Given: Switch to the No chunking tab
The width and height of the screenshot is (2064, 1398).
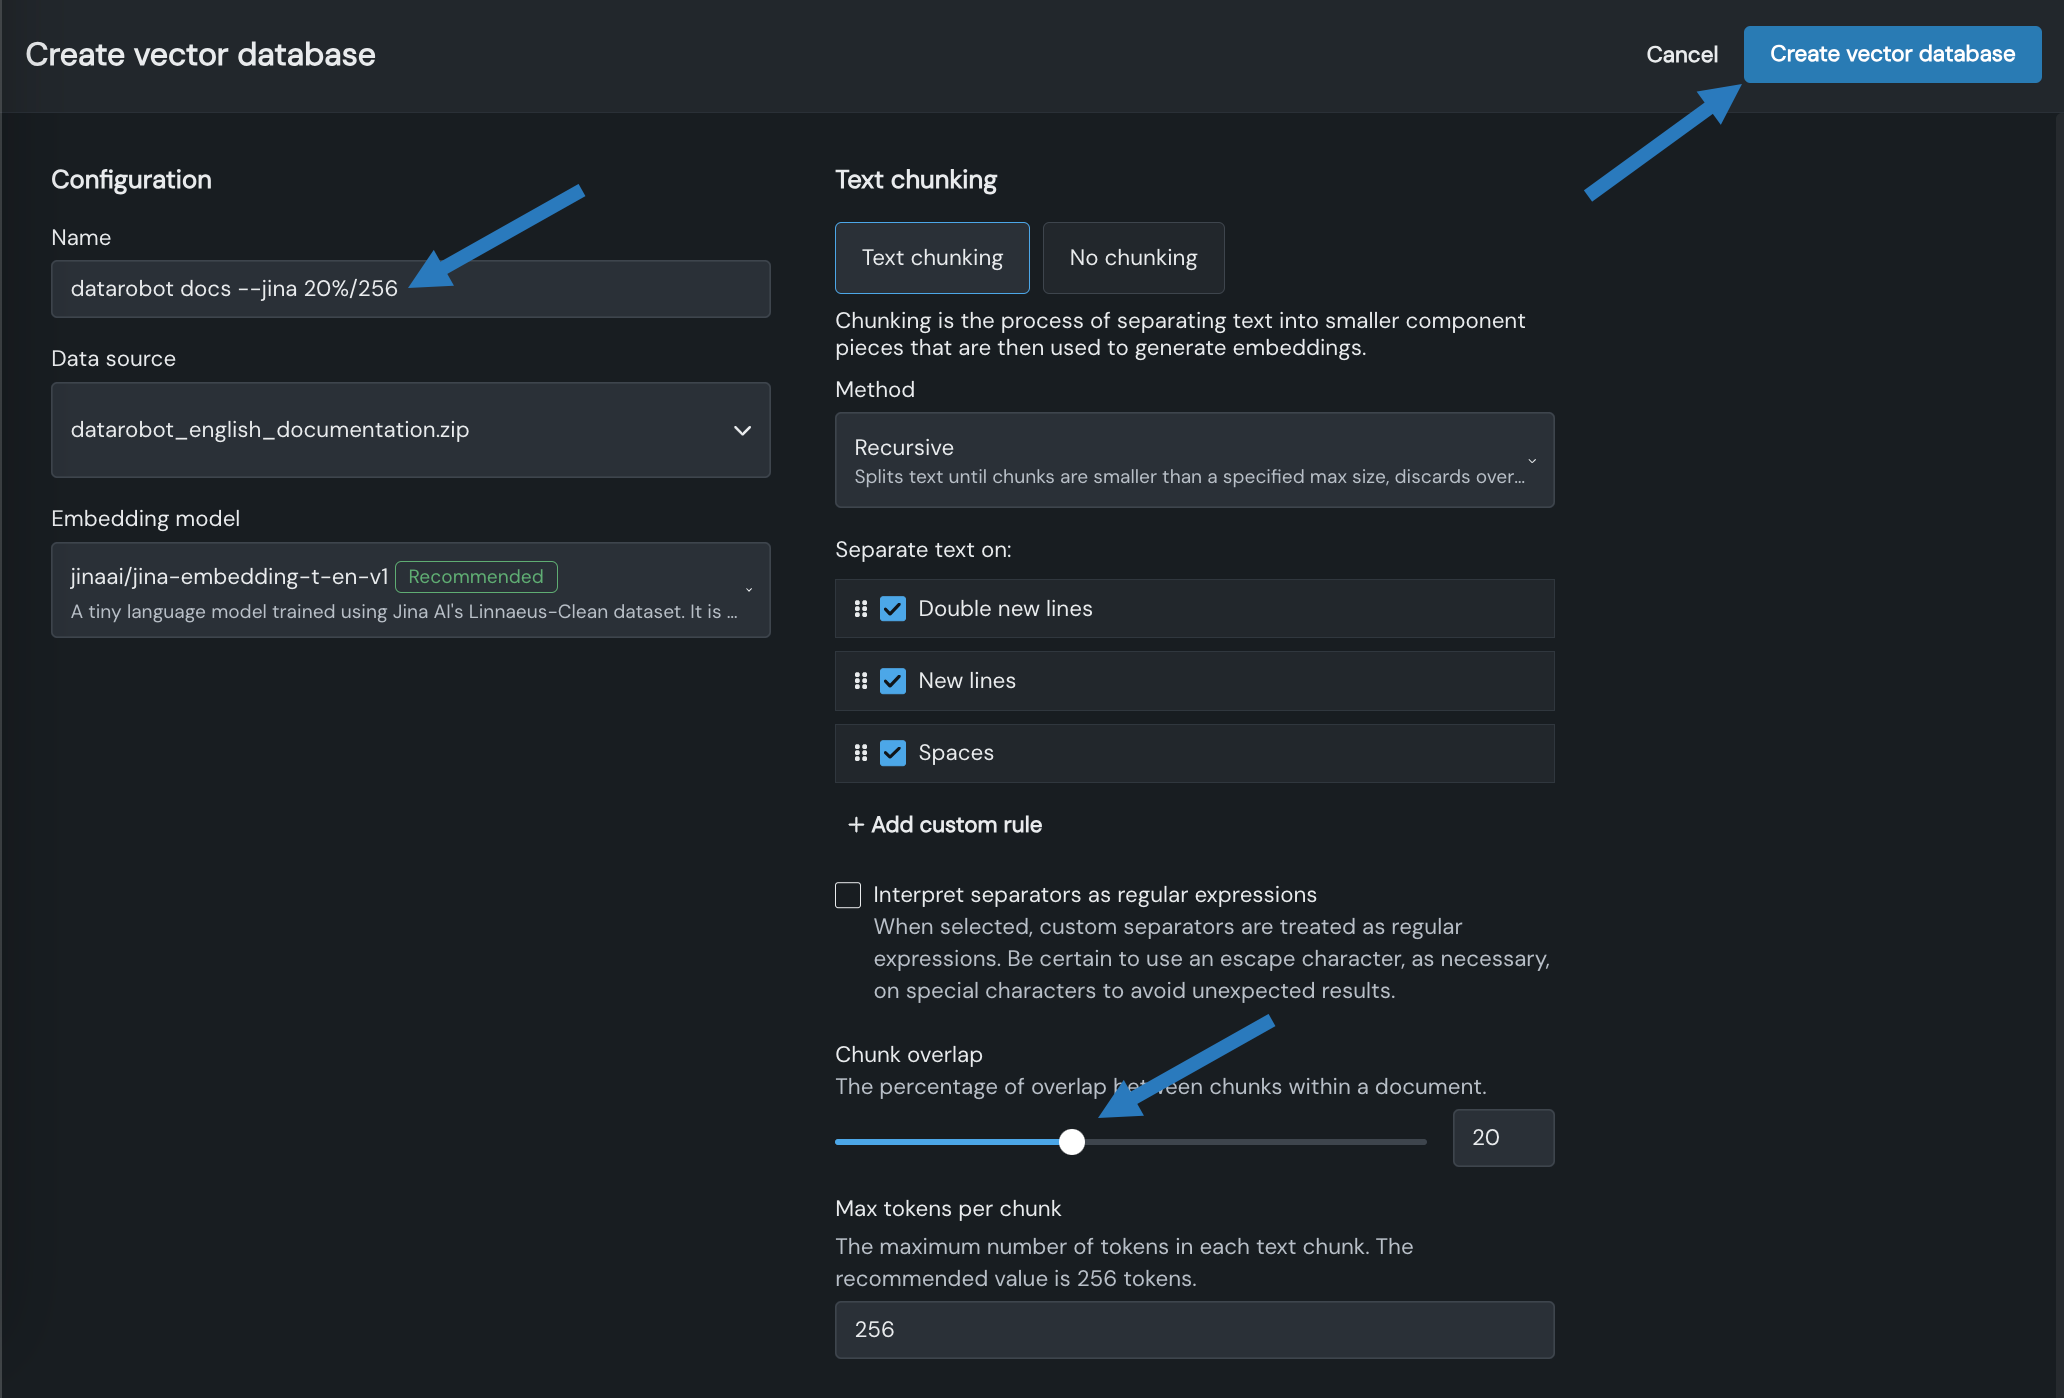Looking at the screenshot, I should [x=1133, y=258].
